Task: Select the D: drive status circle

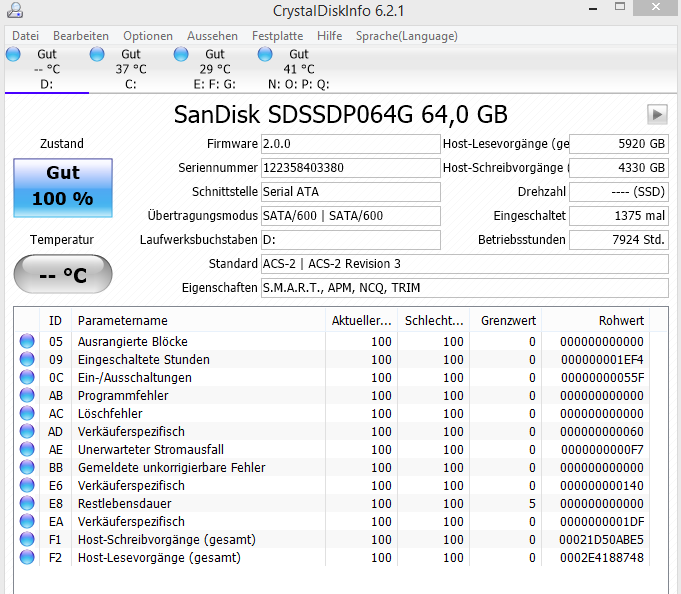Action: coord(13,54)
